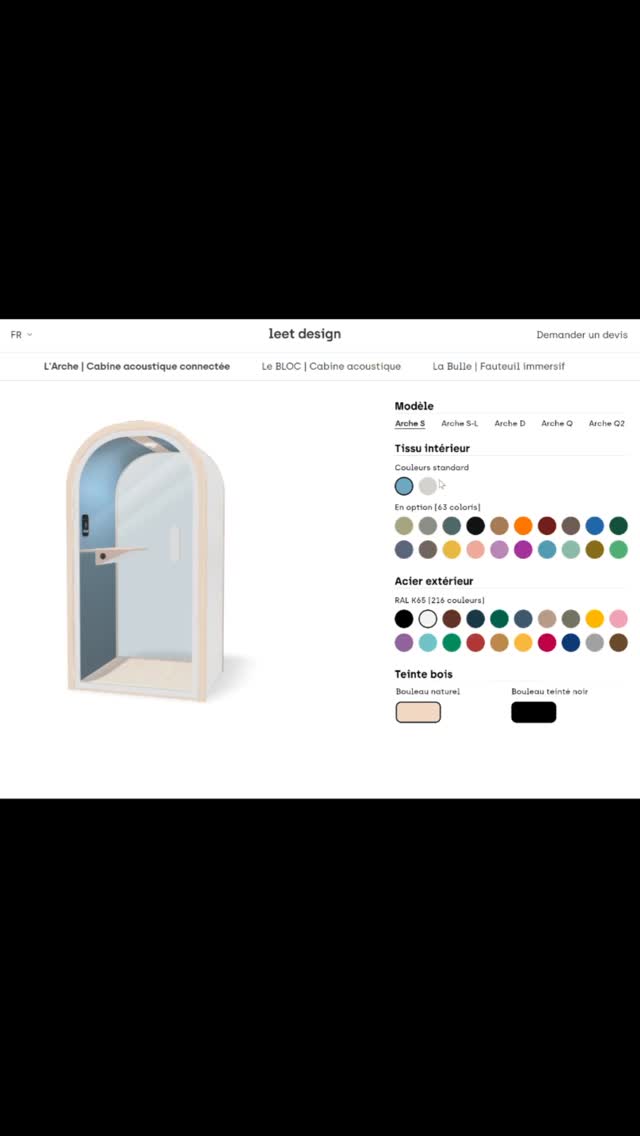Image resolution: width=640 pixels, height=1136 pixels.
Task: Select standard blue interior fabric swatch
Action: coord(404,486)
